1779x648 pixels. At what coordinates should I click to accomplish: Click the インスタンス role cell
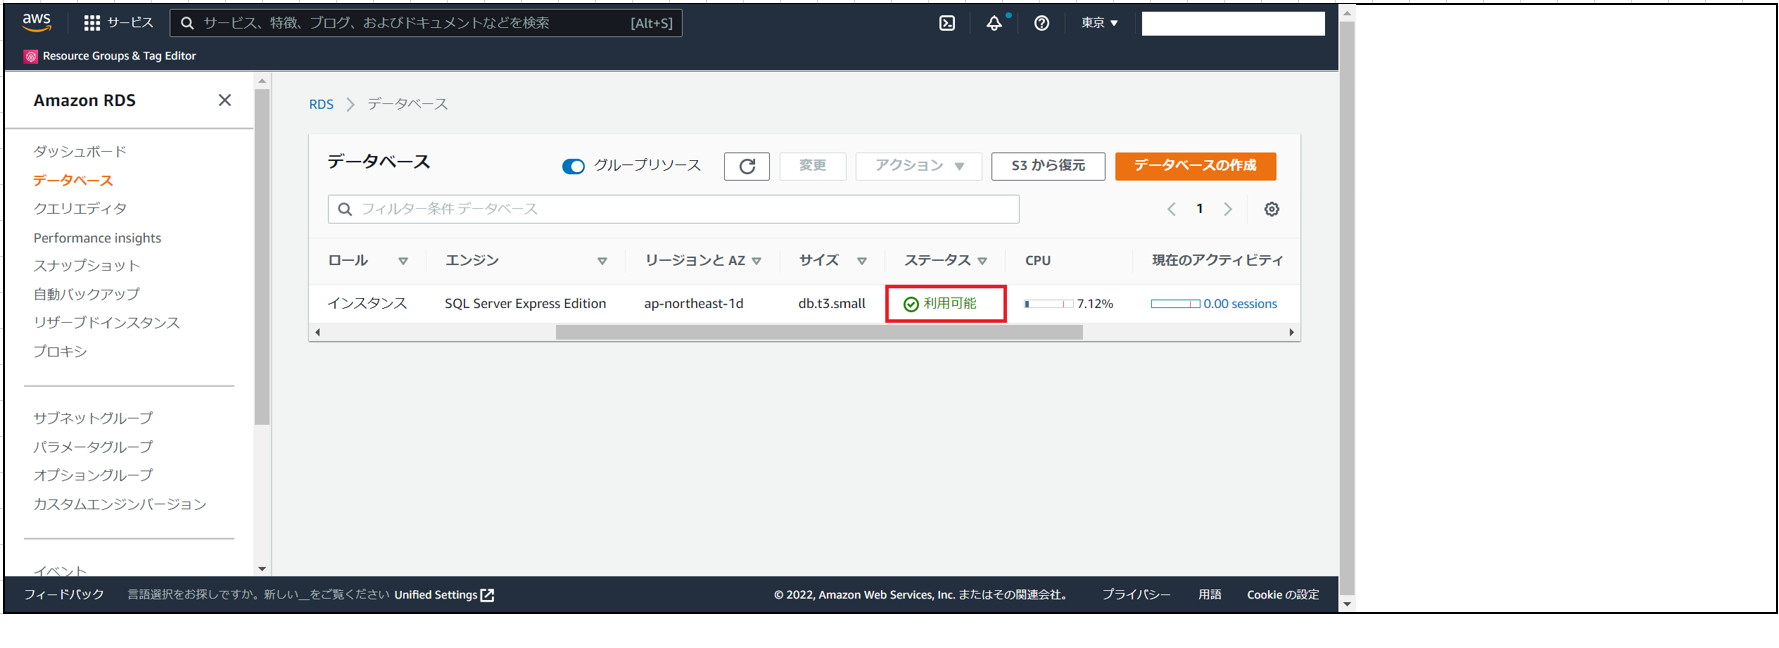coord(368,304)
